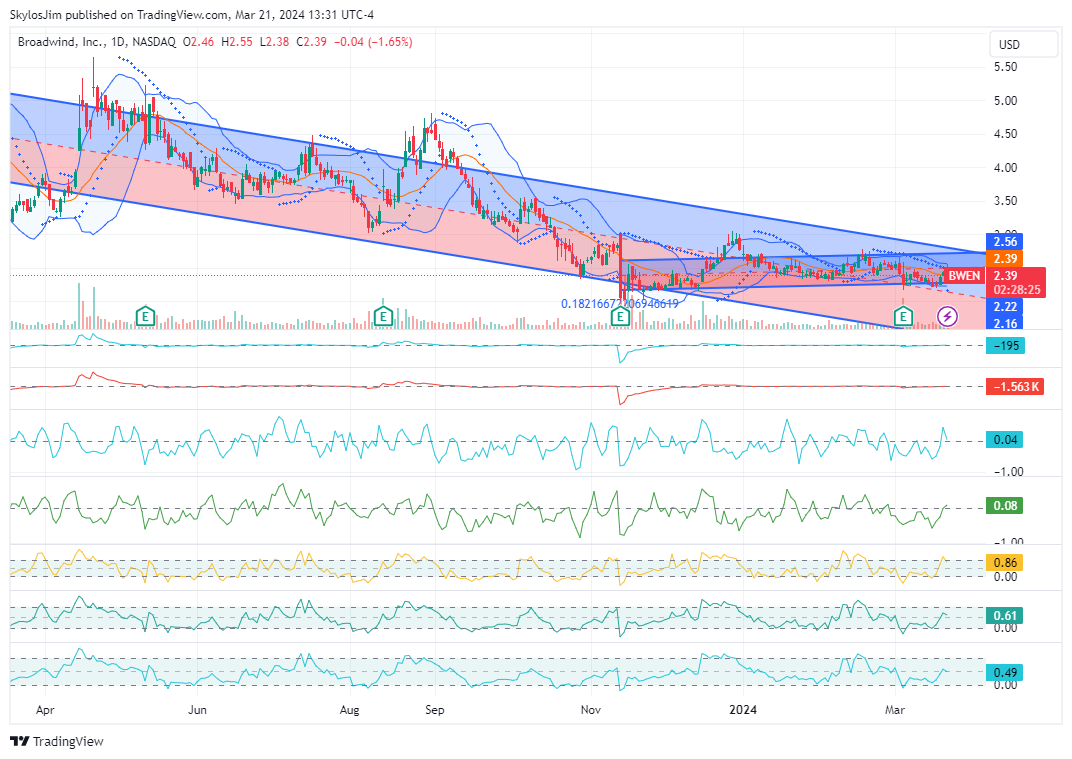Image resolution: width=1072 pixels, height=759 pixels.
Task: Click the green 0.08 indicator value tag
Action: click(x=1004, y=506)
